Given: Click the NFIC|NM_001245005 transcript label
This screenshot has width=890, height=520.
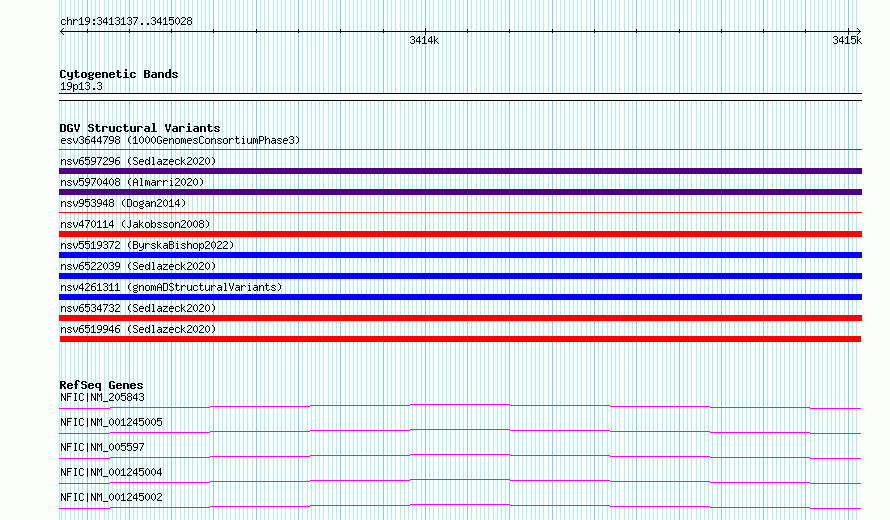Looking at the screenshot, I should [111, 422].
